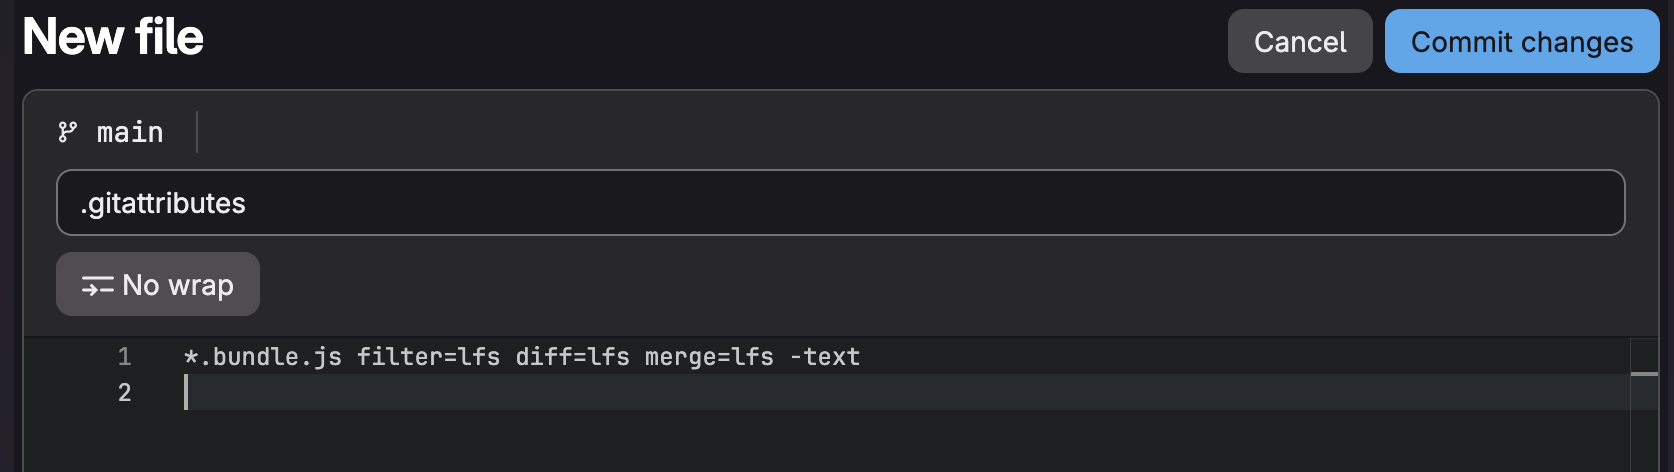Select the main branch label

point(130,132)
